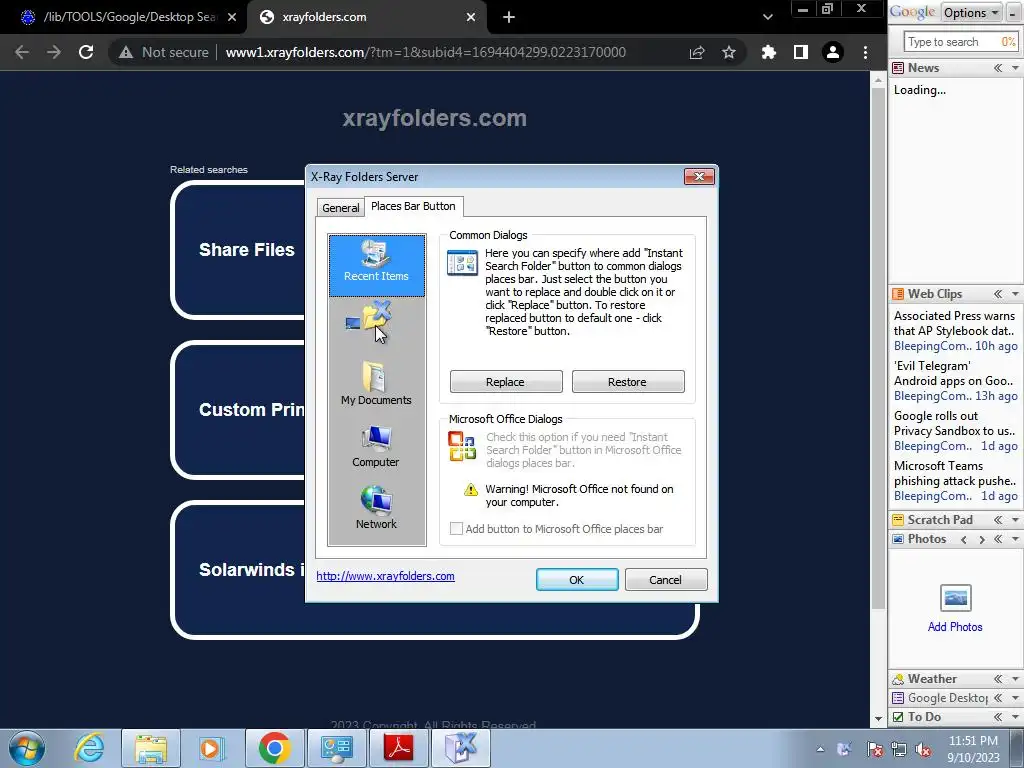Image resolution: width=1024 pixels, height=768 pixels.
Task: Read Associated Press warns web clip
Action: tap(955, 331)
